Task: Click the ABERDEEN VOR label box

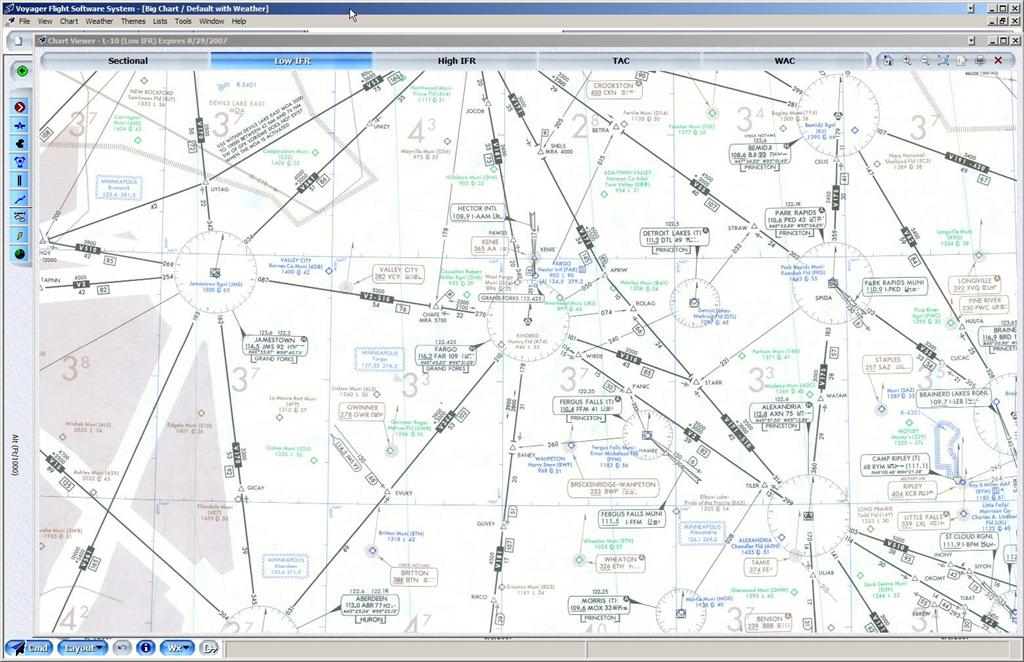Action: 371,606
